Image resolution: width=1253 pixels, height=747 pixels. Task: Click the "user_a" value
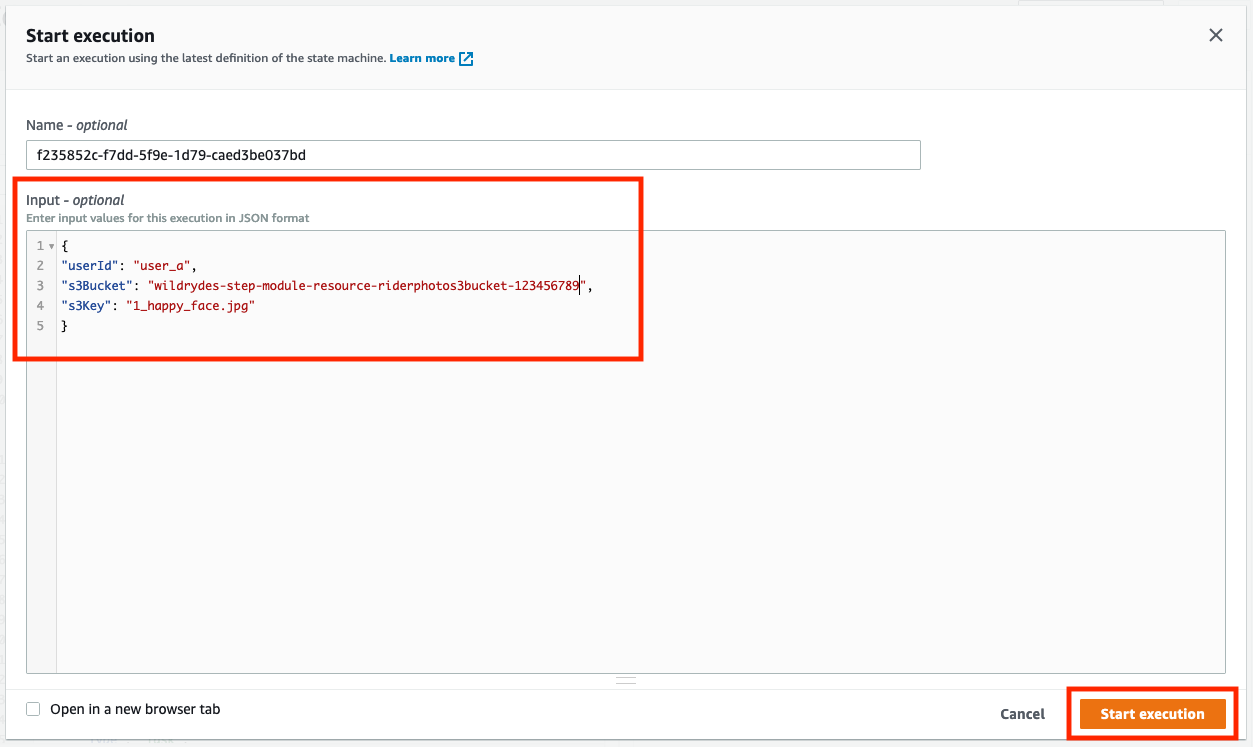162,266
